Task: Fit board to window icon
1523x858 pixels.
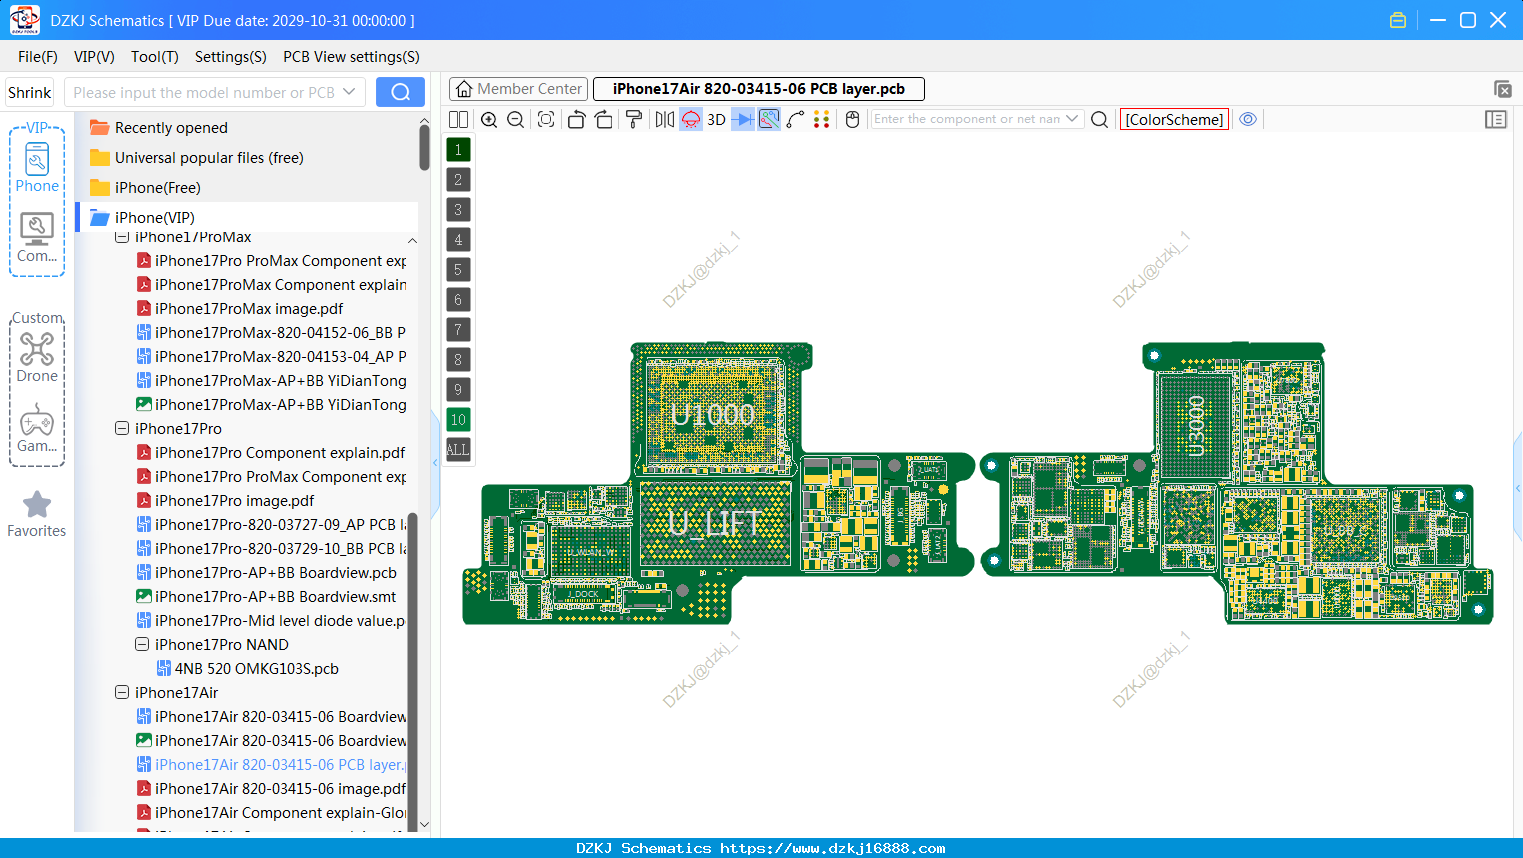Action: pyautogui.click(x=546, y=119)
